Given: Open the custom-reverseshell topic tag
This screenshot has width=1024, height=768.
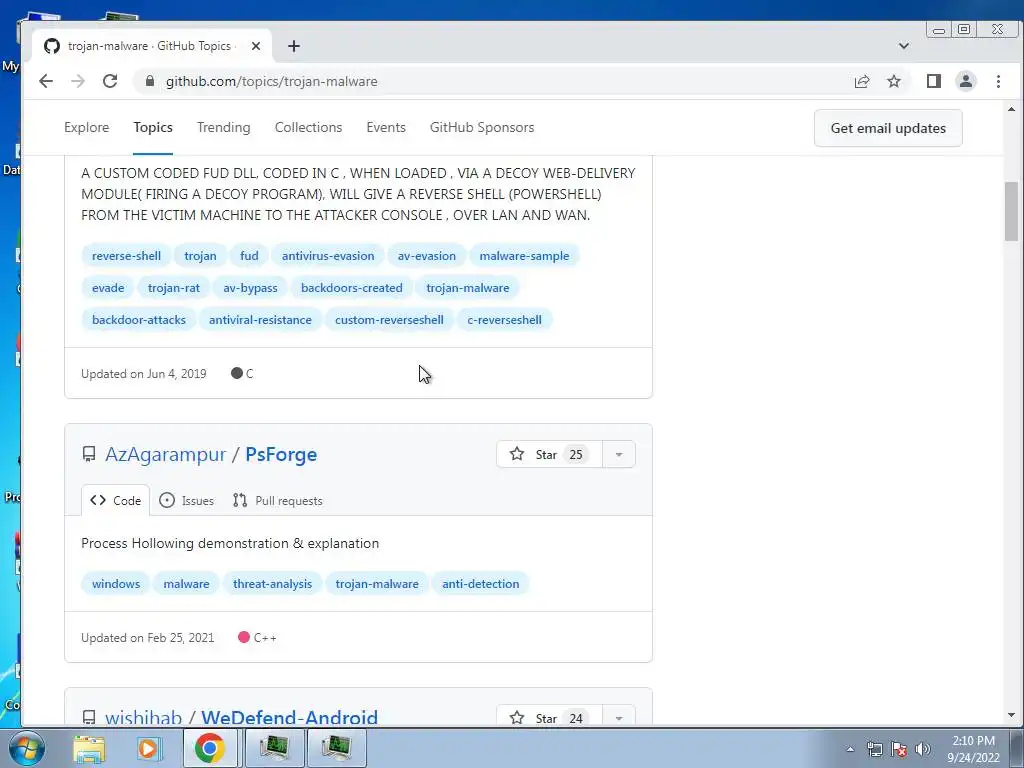Looking at the screenshot, I should 389,319.
